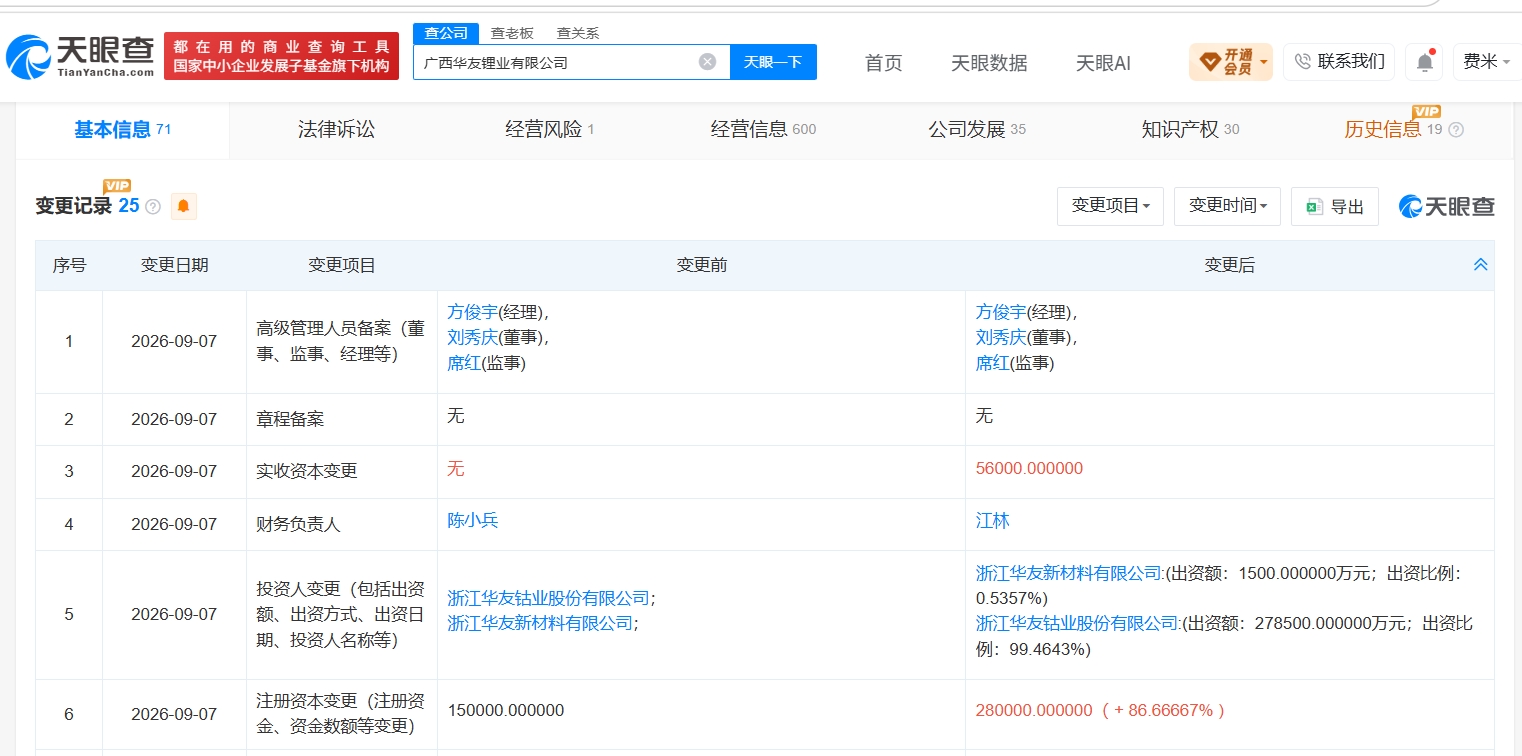Click the 联系我们 button
The width and height of the screenshot is (1522, 756).
[1339, 62]
